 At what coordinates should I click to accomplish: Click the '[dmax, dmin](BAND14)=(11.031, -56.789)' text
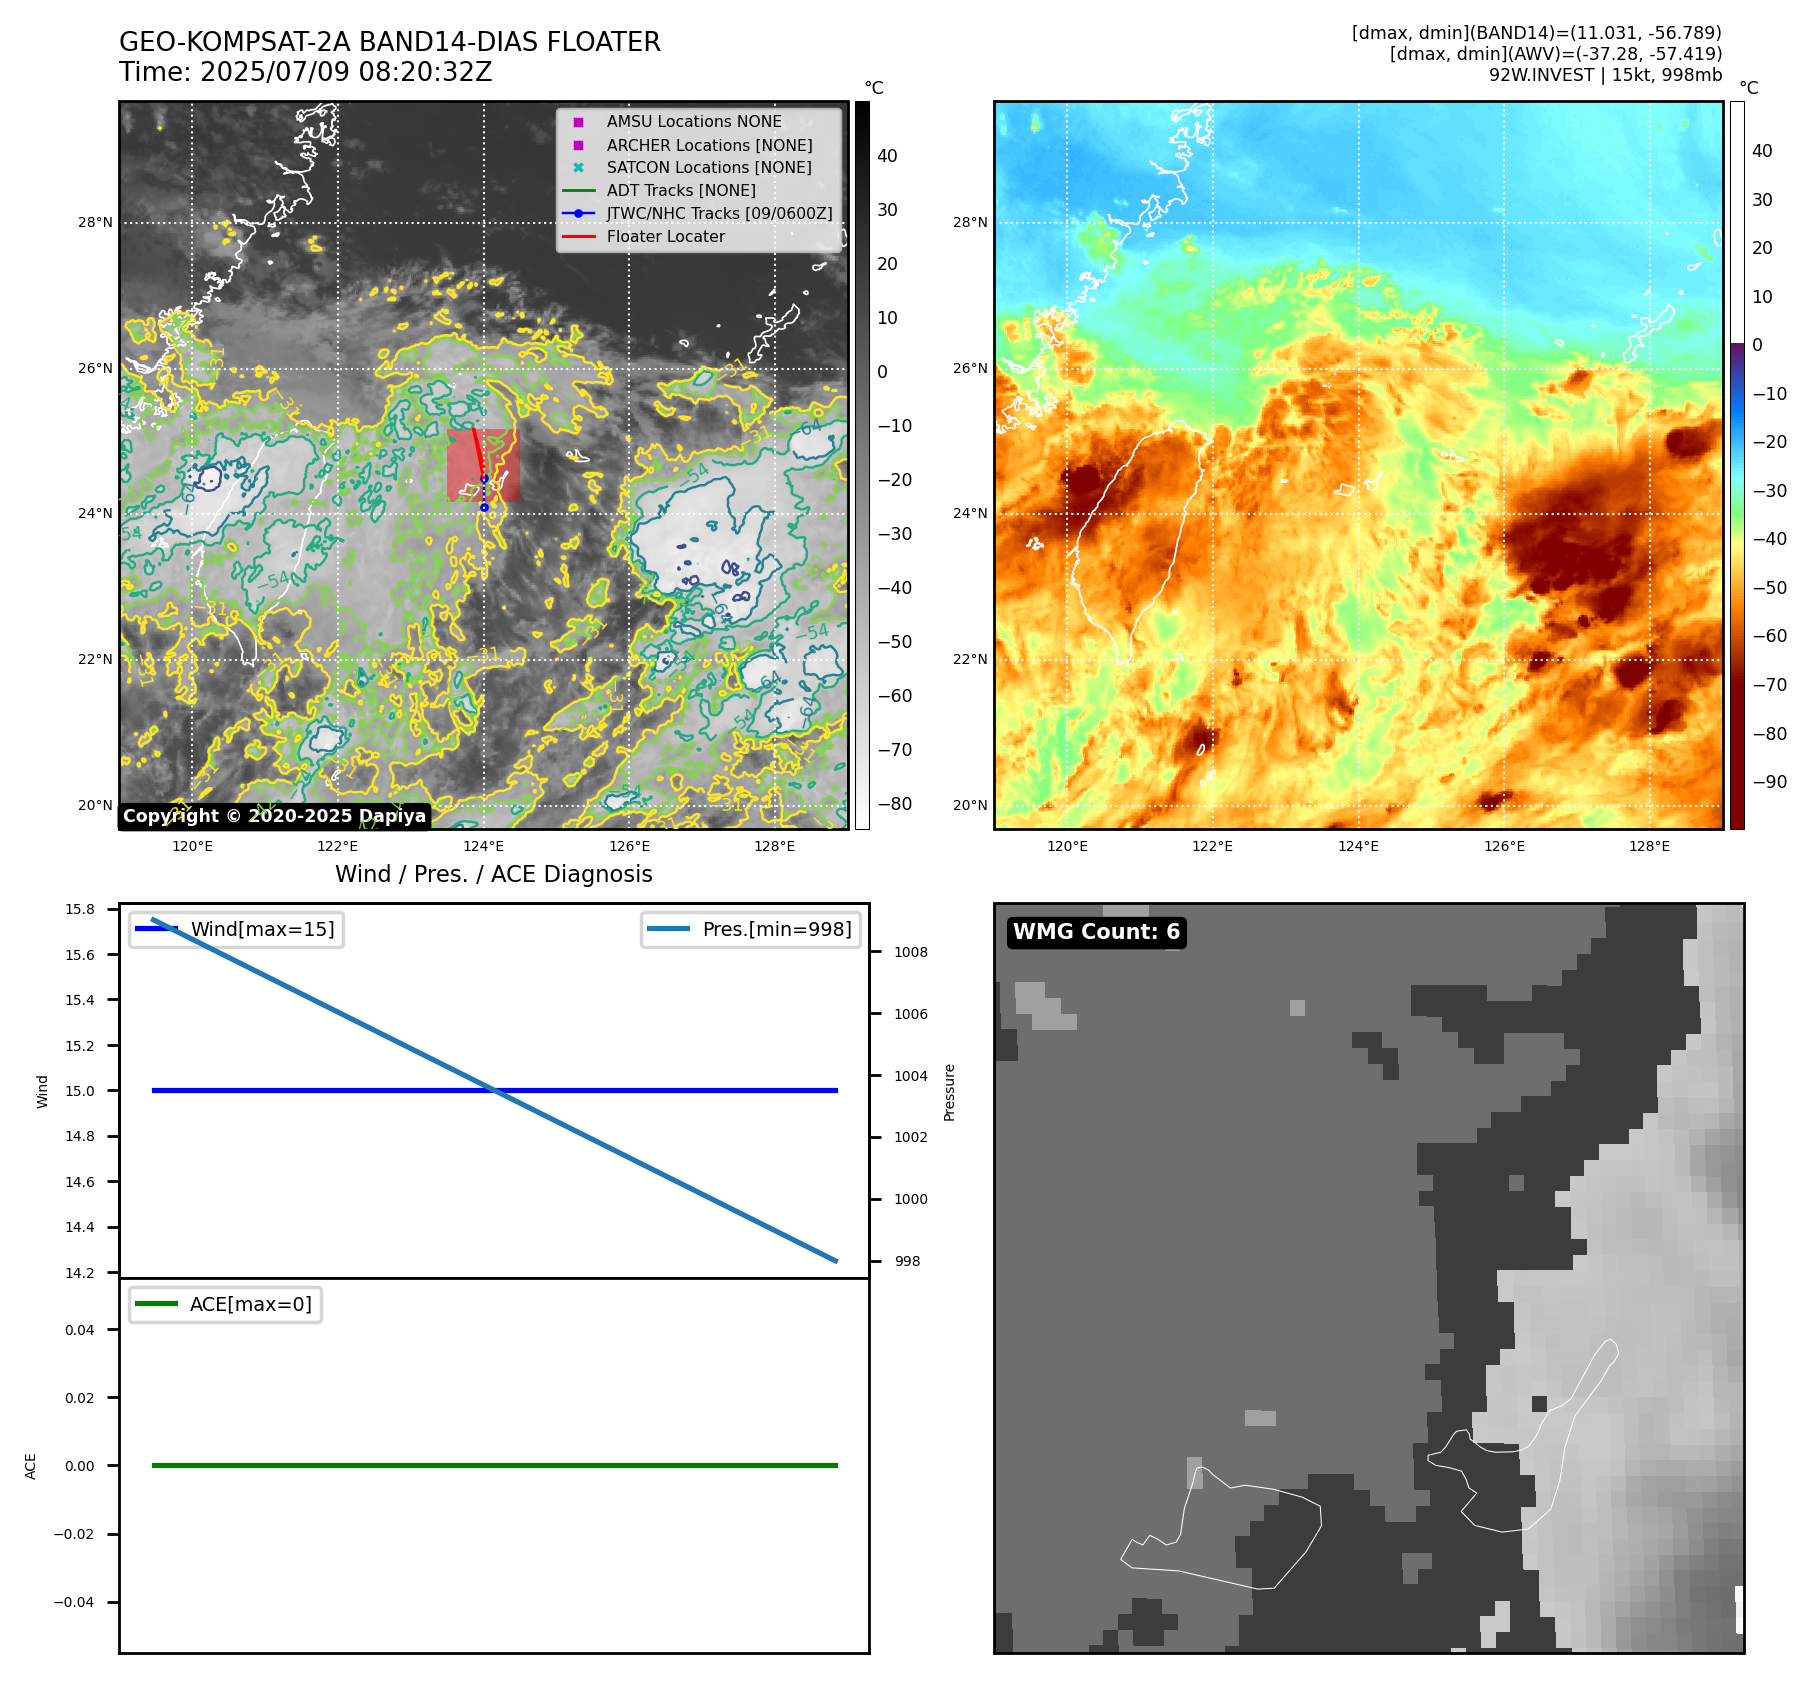(1537, 33)
